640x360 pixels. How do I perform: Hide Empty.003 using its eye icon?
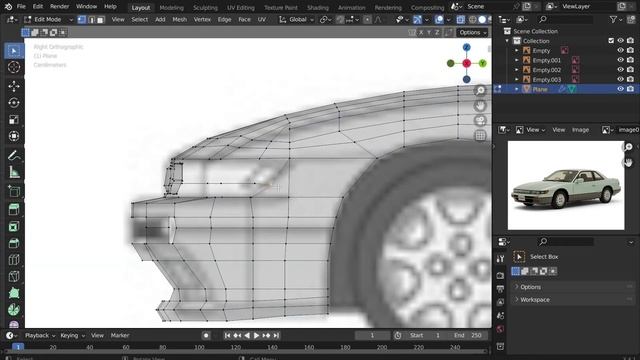click(x=620, y=79)
